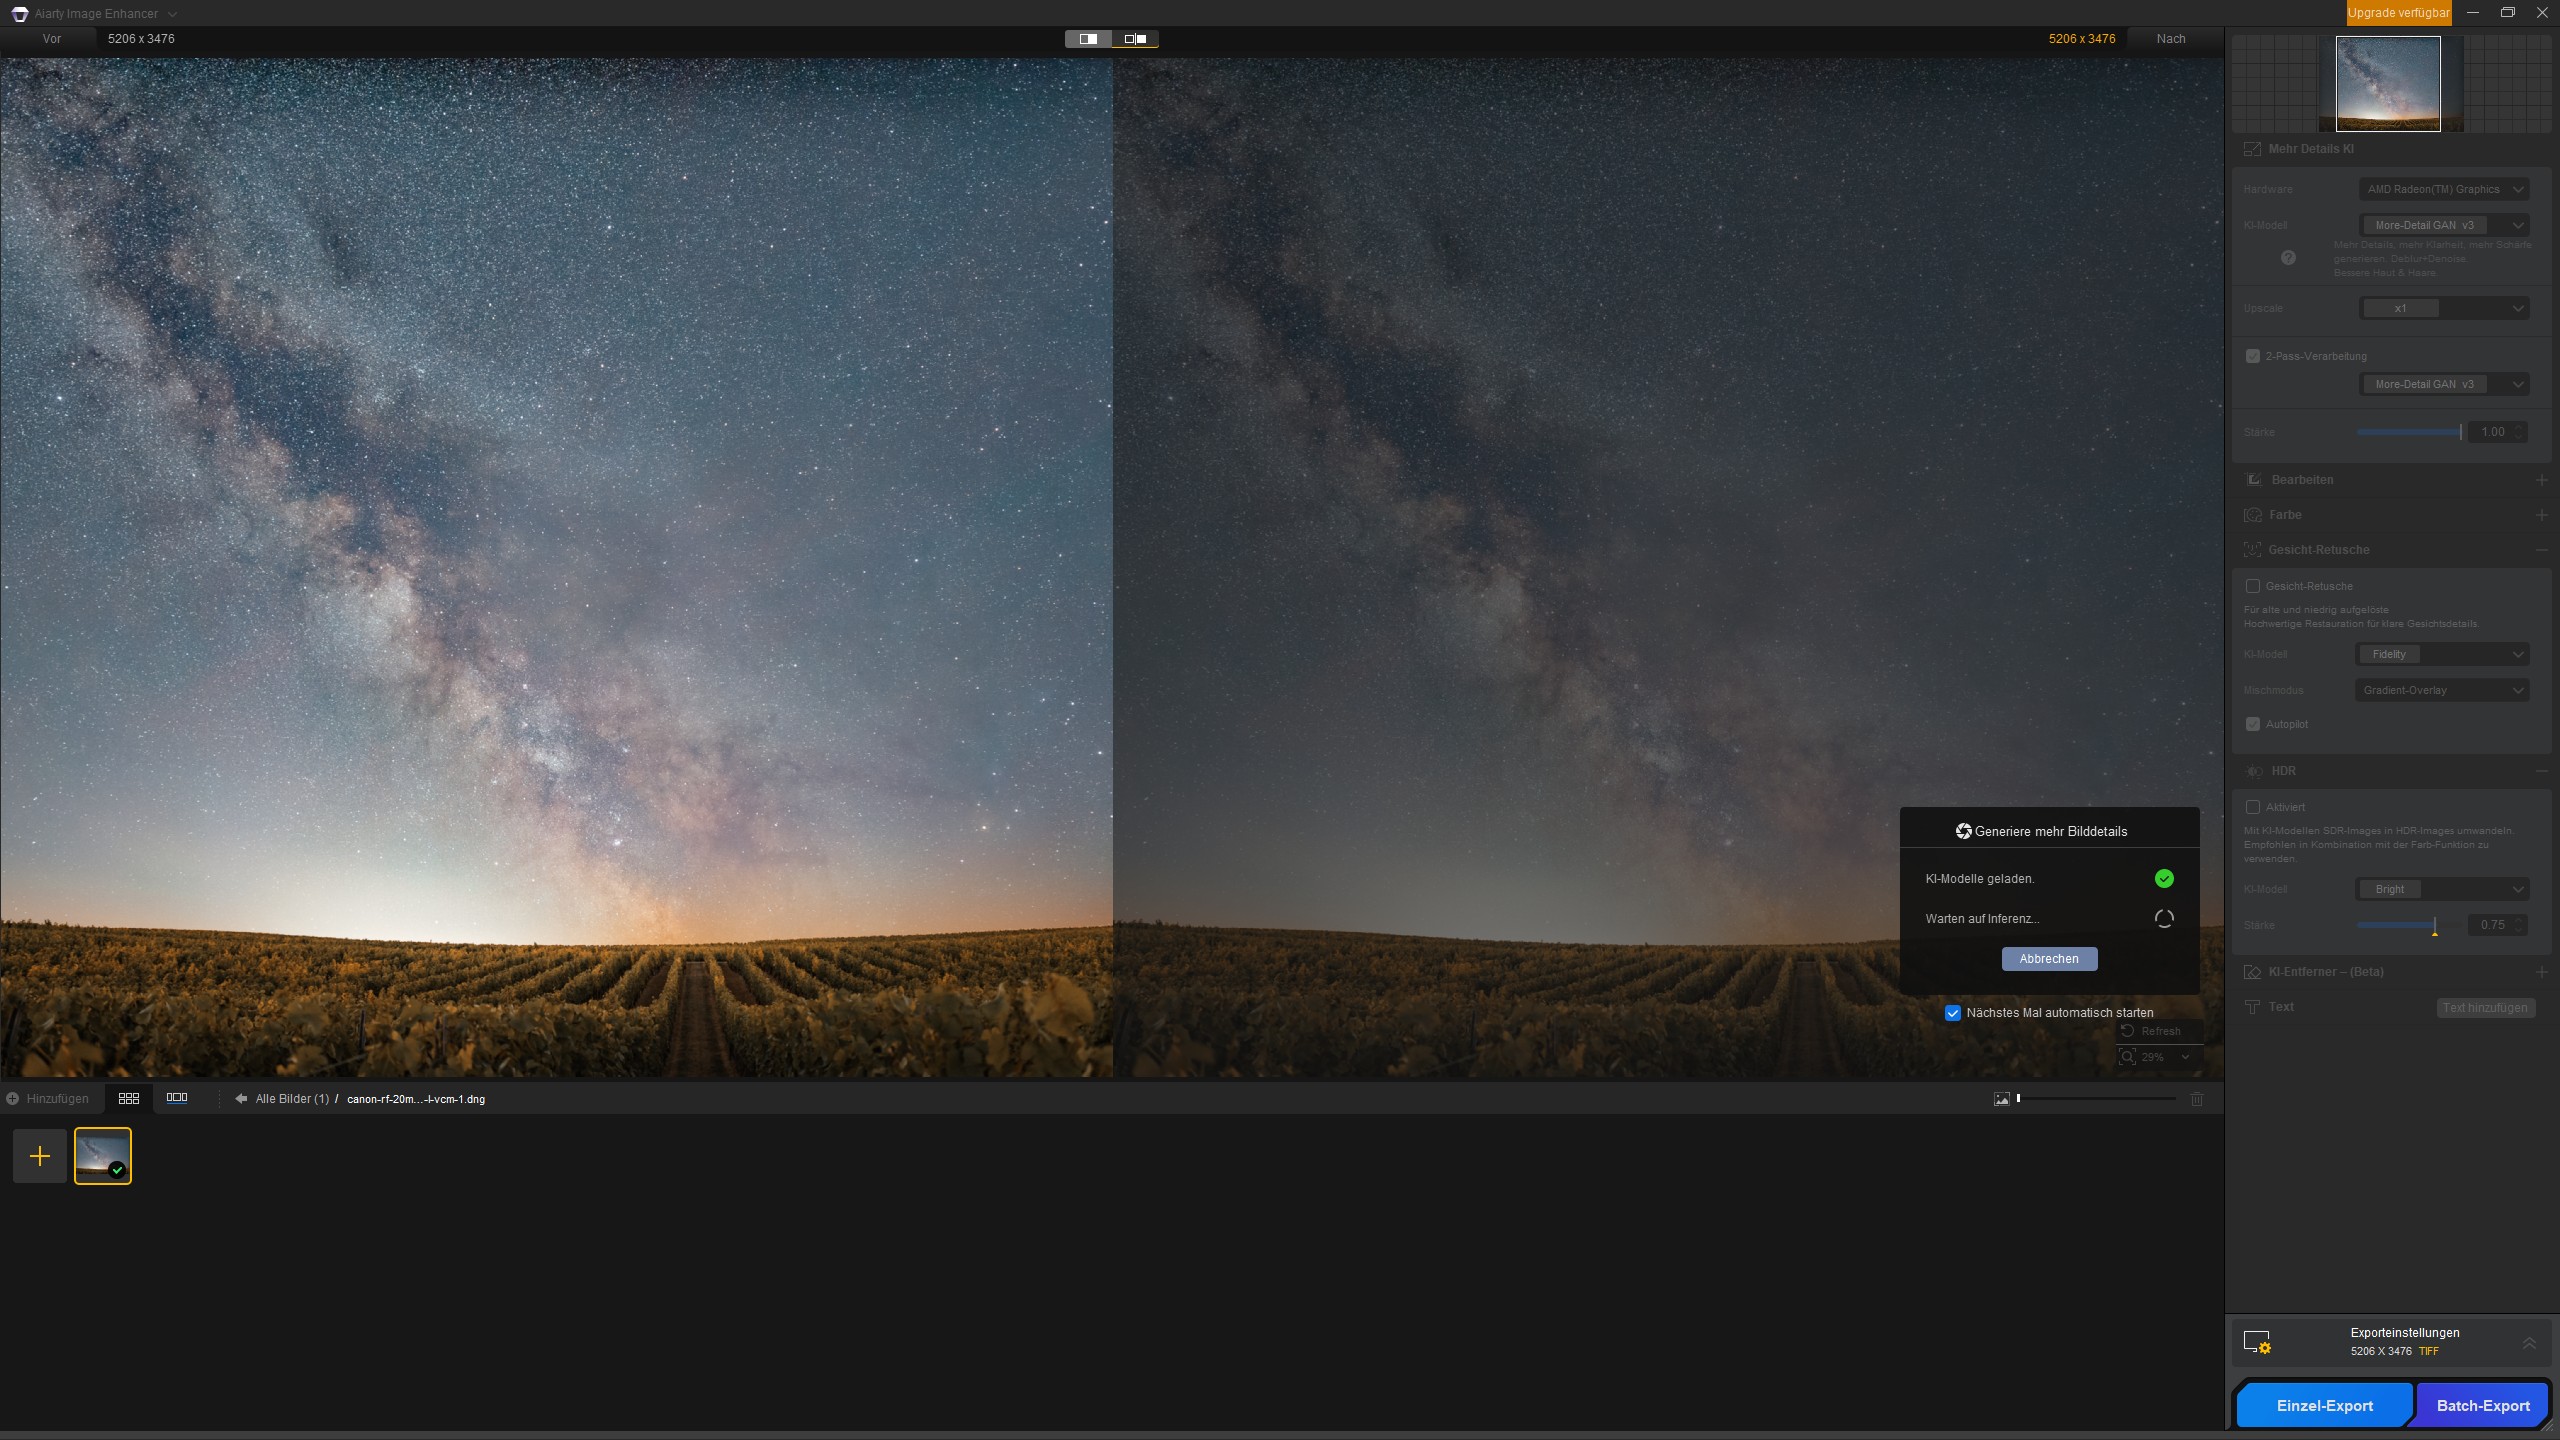2560x1440 pixels.
Task: Click the Refresh preview icon
Action: pyautogui.click(x=2128, y=1031)
